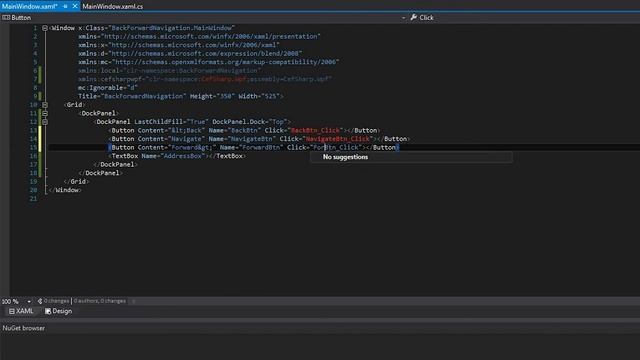Click the No suggestions popup
Screen dimensions: 640x360
411,157
